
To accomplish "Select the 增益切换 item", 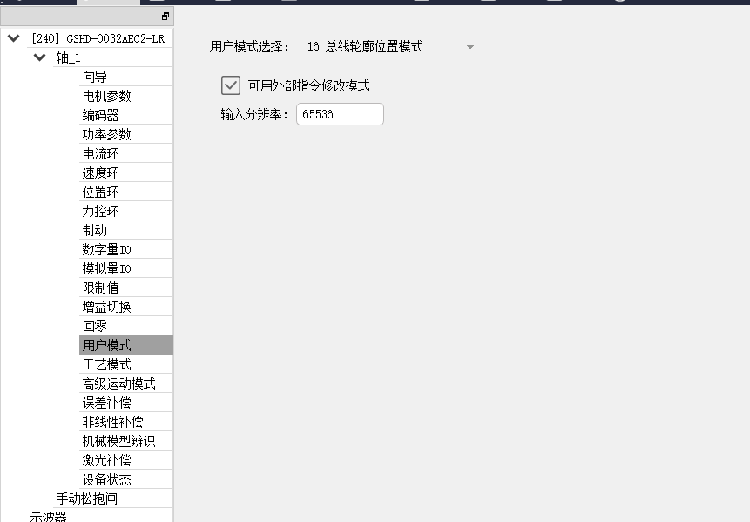I will pos(106,306).
